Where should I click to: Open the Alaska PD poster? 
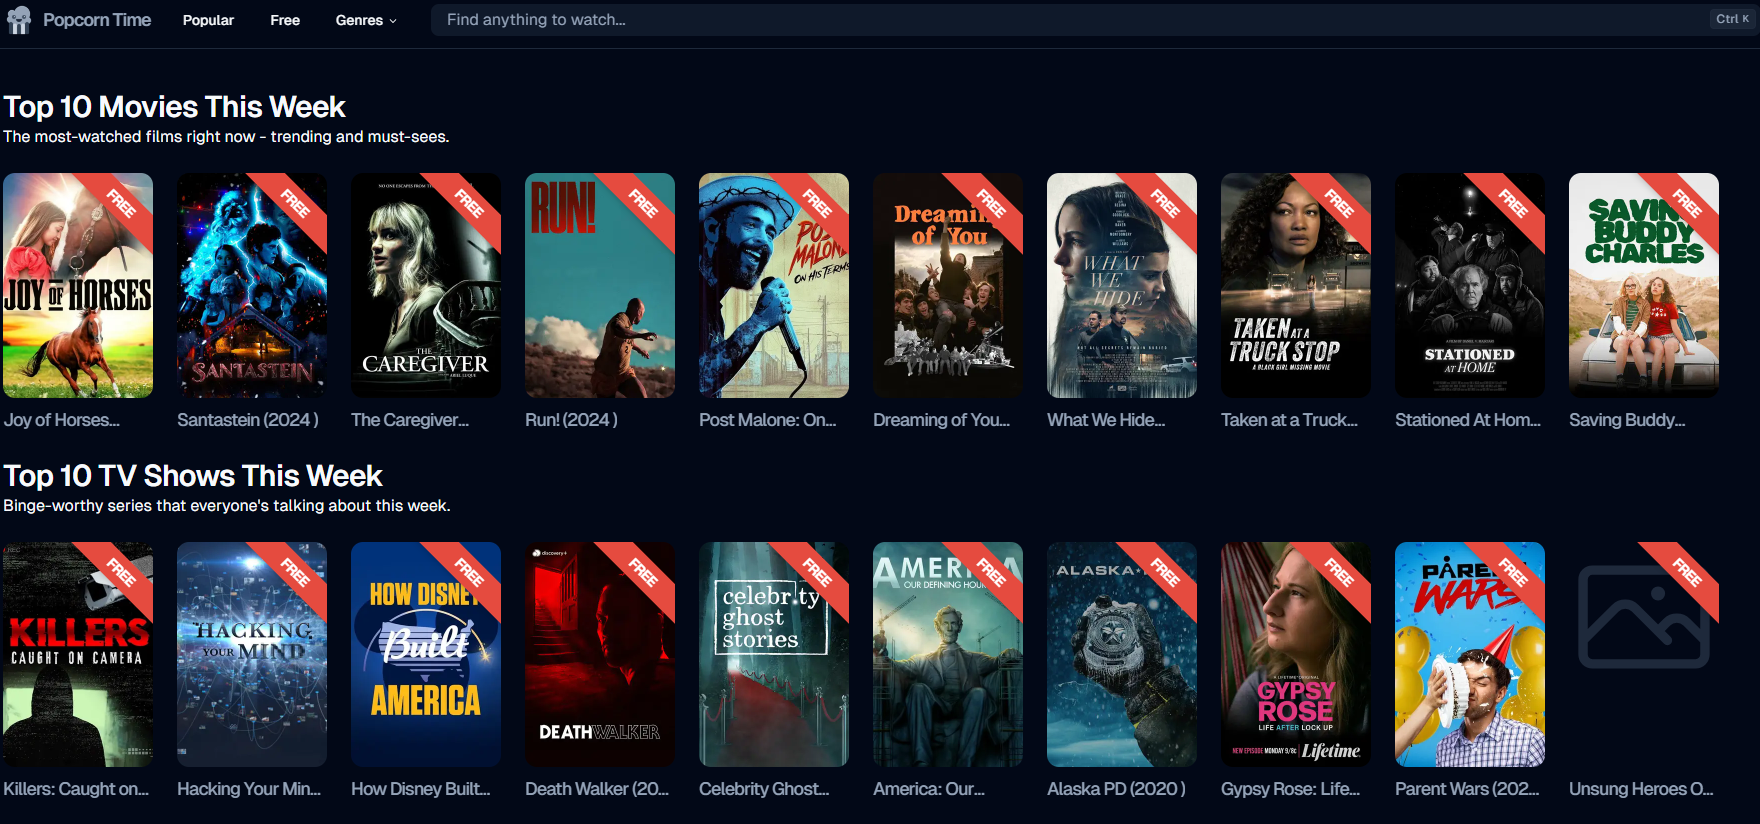(x=1122, y=654)
